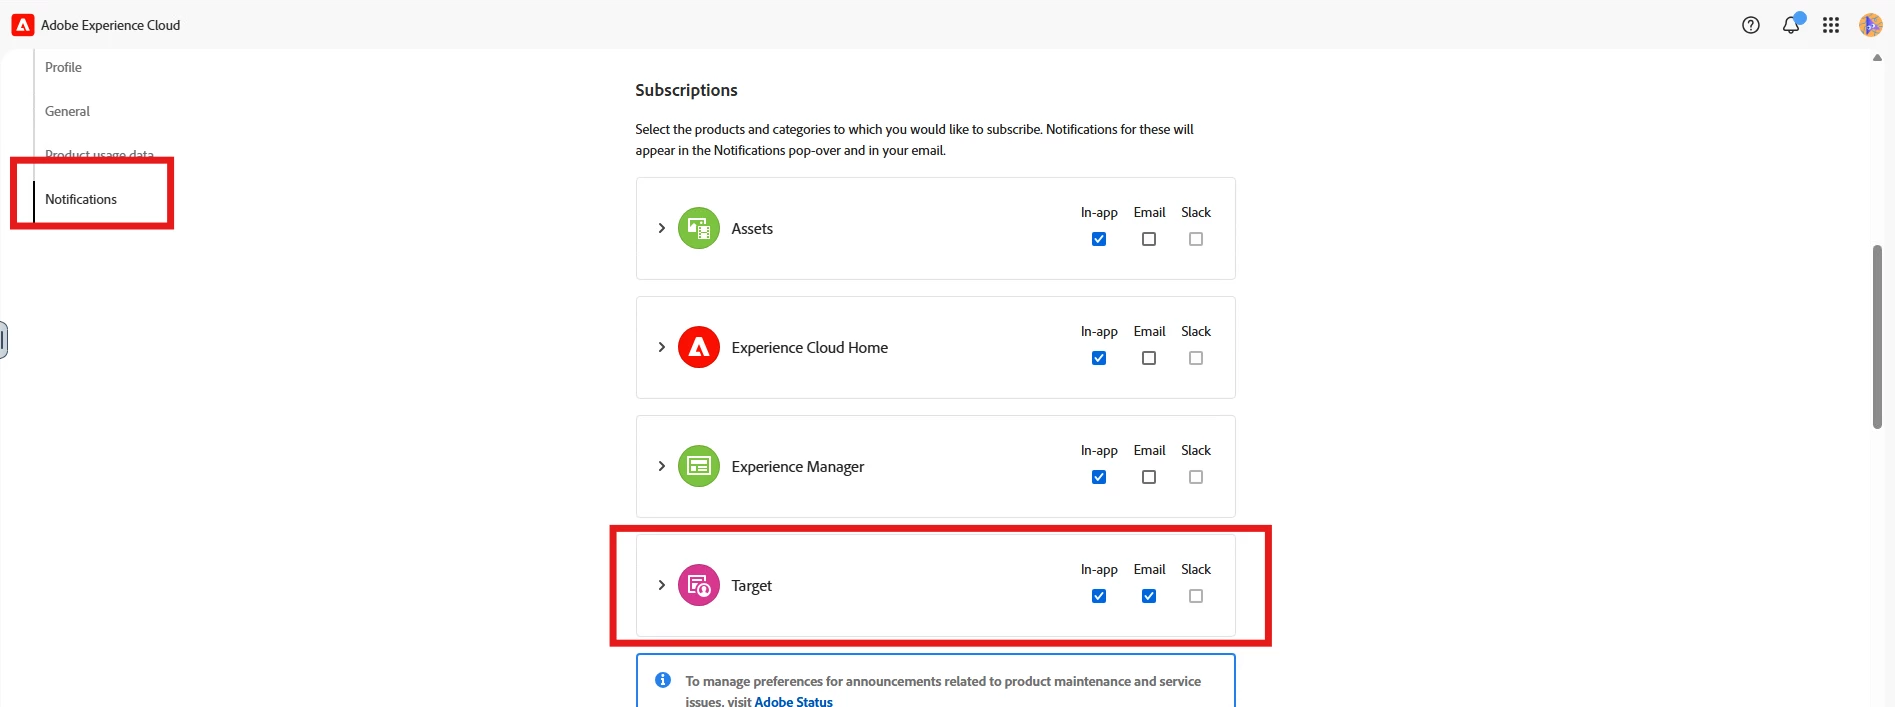Screen dimensions: 1895x707
Task: Expand the Experience Manager row
Action: (661, 466)
